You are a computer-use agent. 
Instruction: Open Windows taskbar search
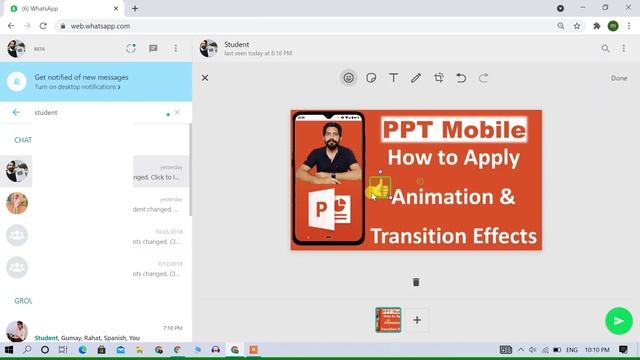27,350
